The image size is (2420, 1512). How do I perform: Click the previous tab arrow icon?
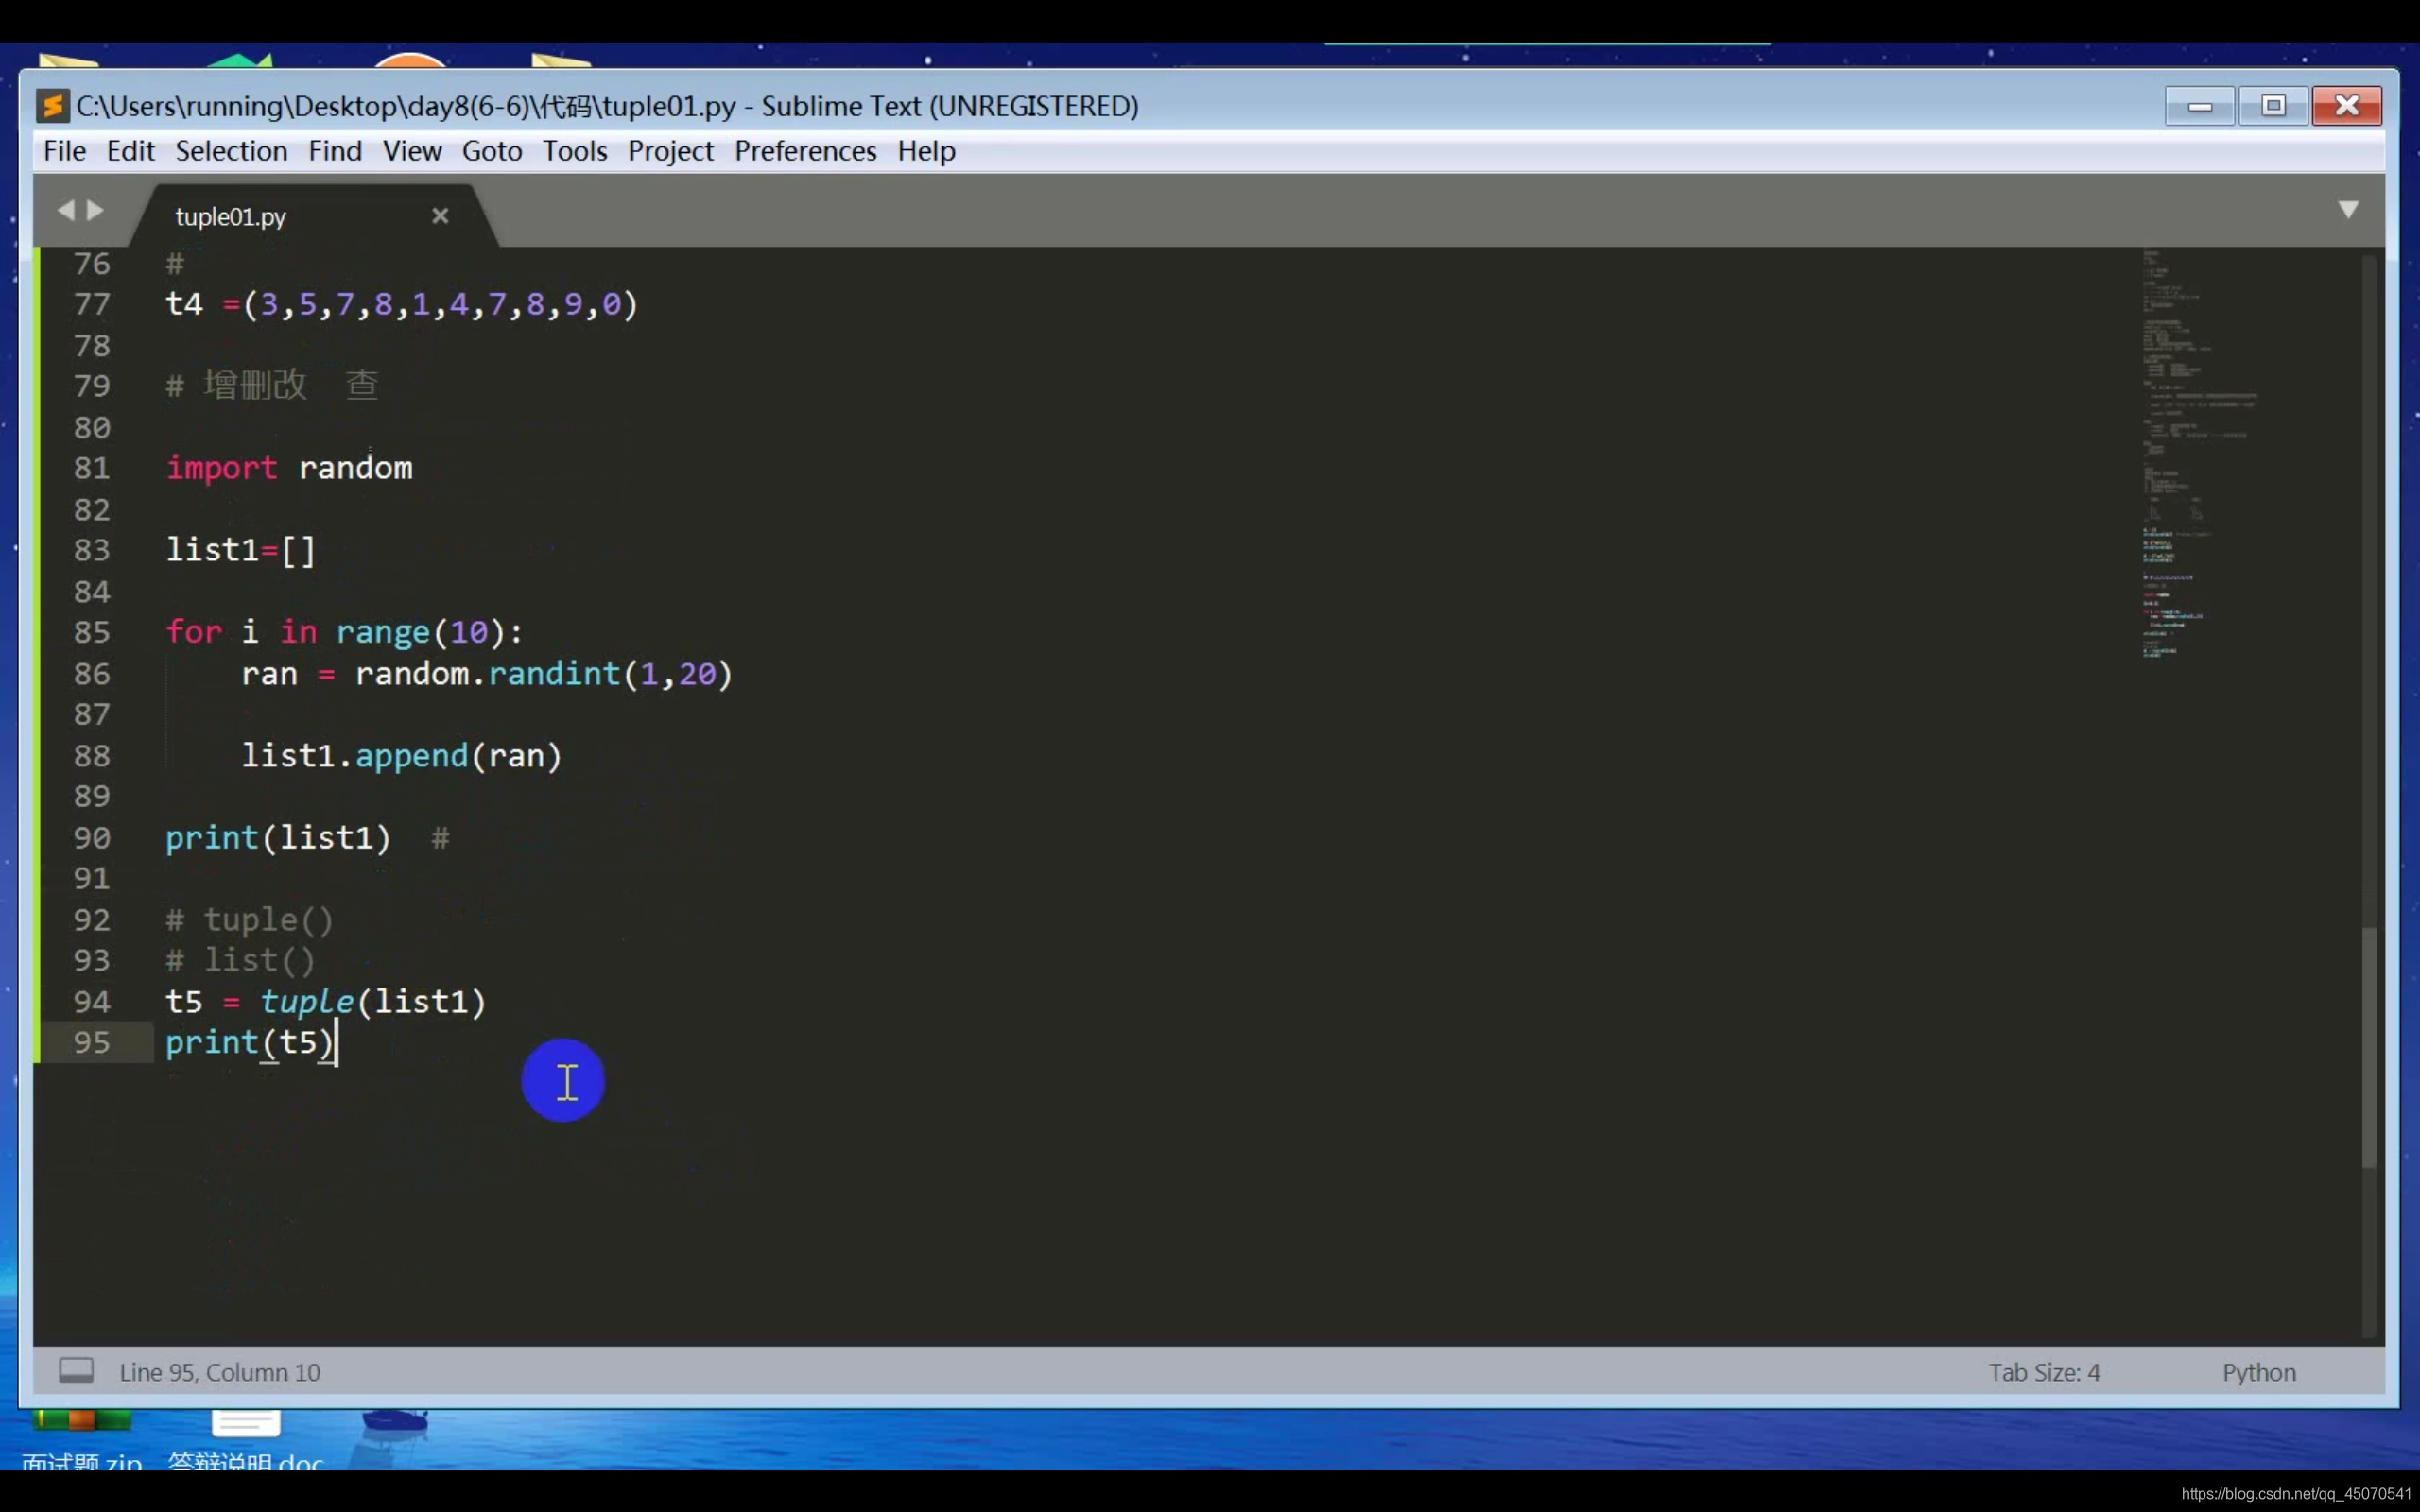66,210
